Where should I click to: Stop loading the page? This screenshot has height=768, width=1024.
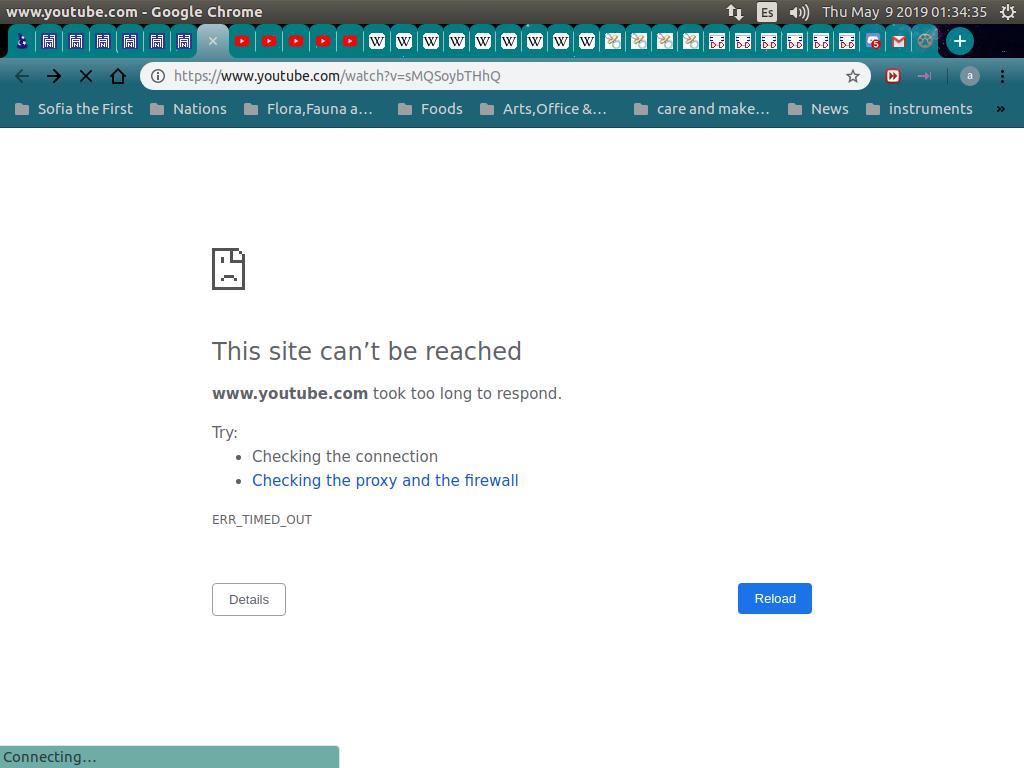pyautogui.click(x=86, y=76)
